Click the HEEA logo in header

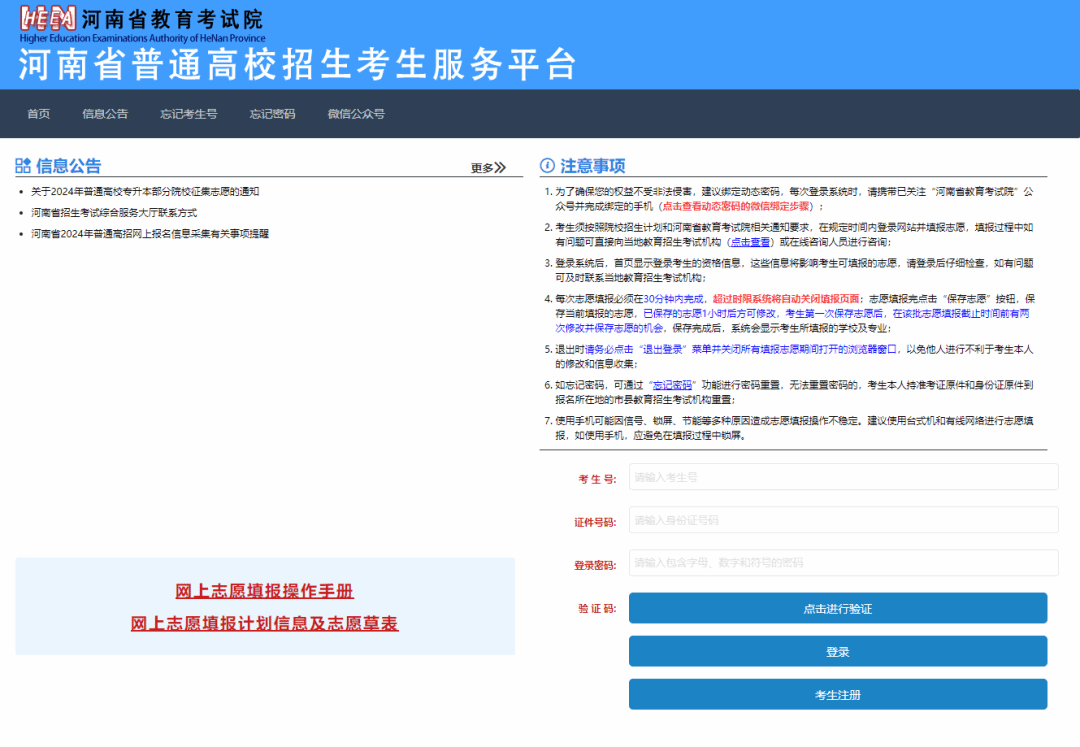(47, 21)
